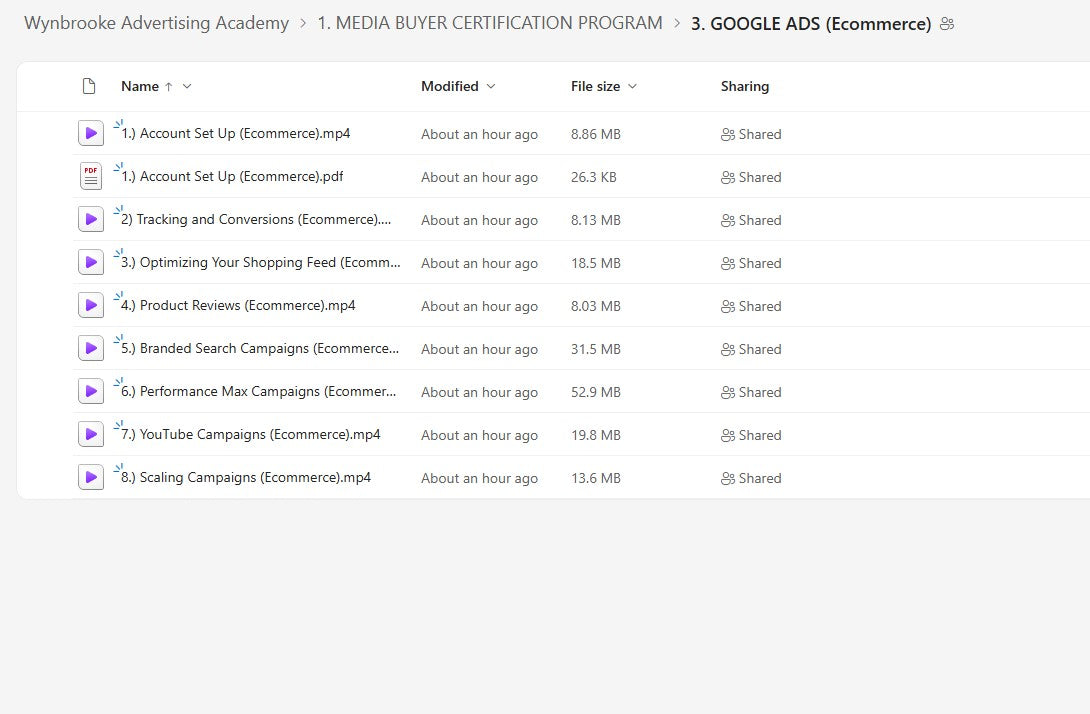Click the play icon beside Optimizing Your Shopping Feed
The height and width of the screenshot is (714, 1090).
coord(91,261)
